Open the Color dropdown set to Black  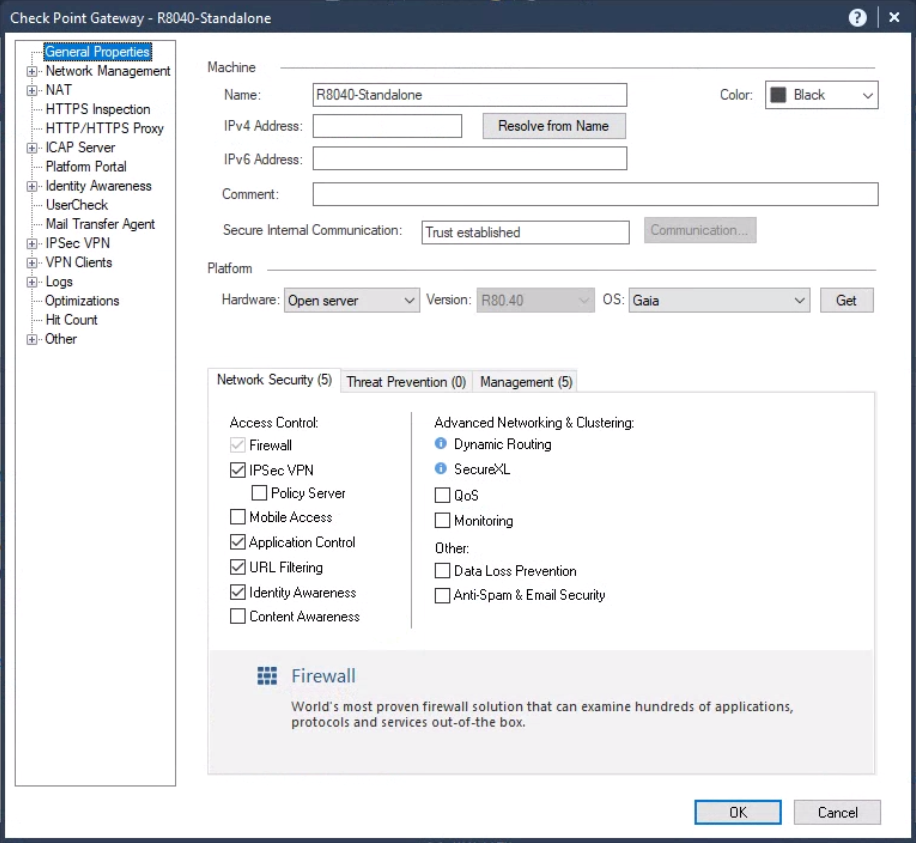pos(821,95)
